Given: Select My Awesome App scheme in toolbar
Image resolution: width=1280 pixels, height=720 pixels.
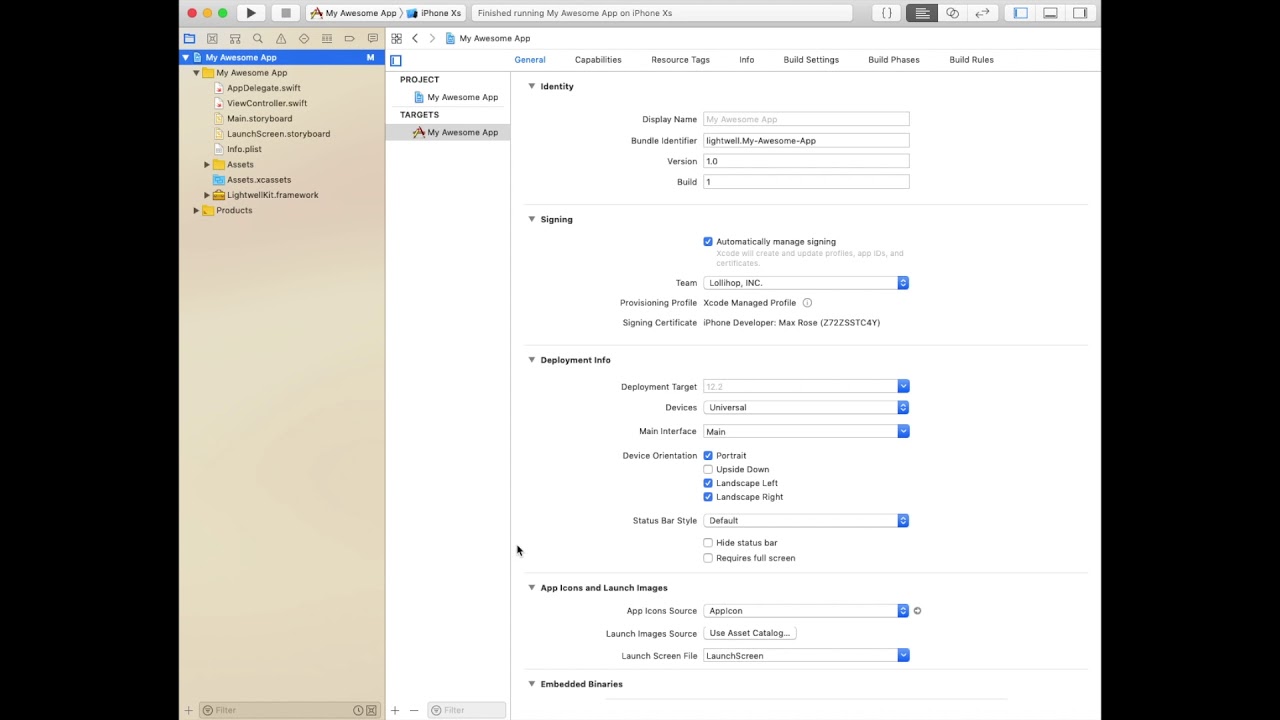Looking at the screenshot, I should click(354, 13).
